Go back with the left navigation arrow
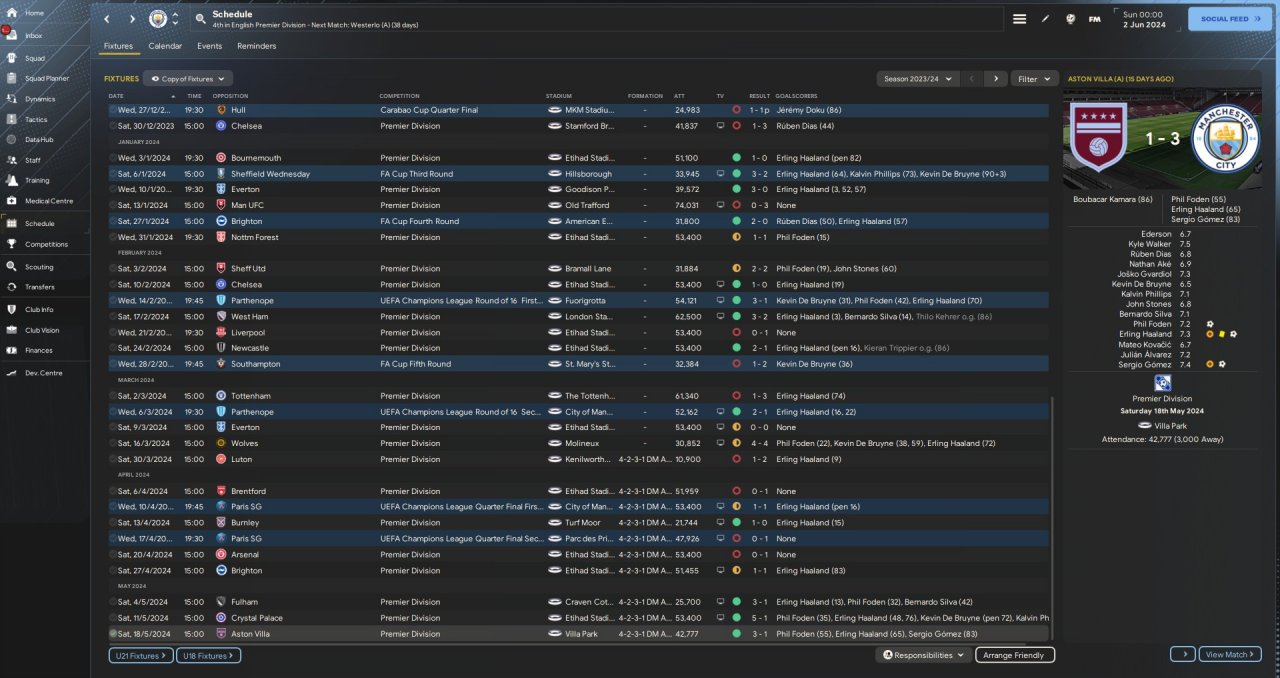Image resolution: width=1280 pixels, height=678 pixels. [107, 19]
